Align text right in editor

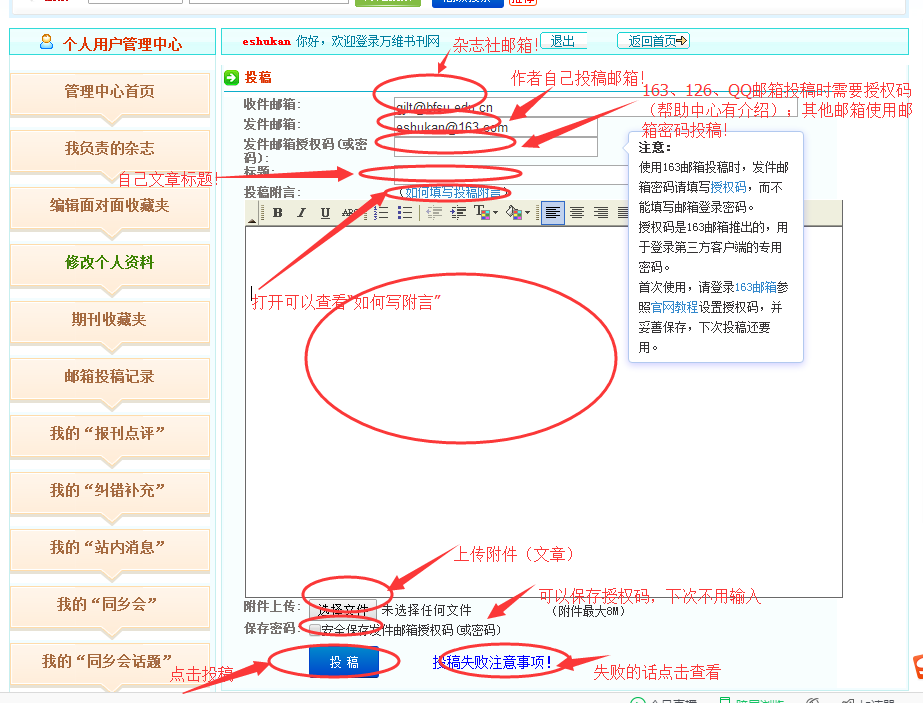[601, 213]
